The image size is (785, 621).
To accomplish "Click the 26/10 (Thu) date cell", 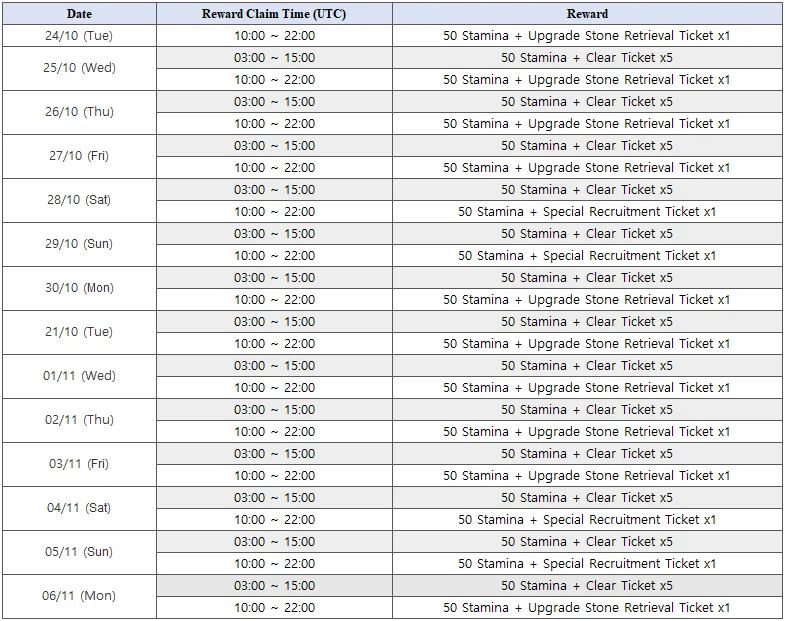I will [79, 112].
